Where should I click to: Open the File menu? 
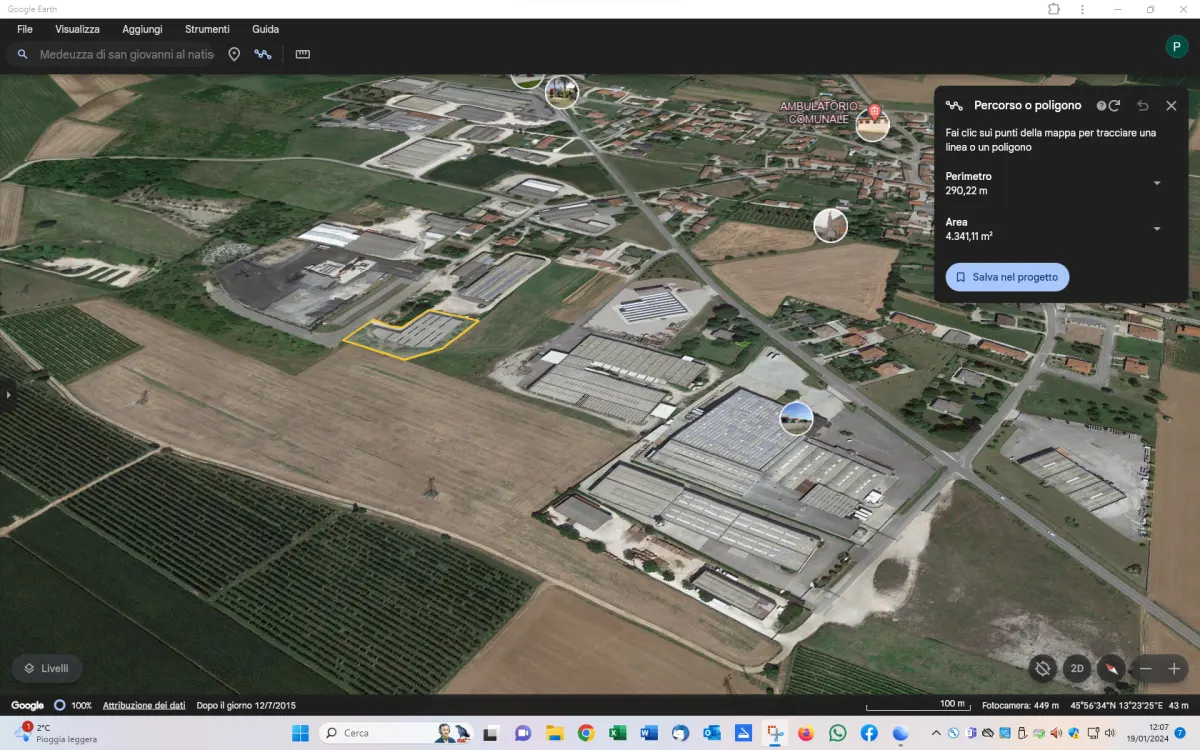[25, 29]
